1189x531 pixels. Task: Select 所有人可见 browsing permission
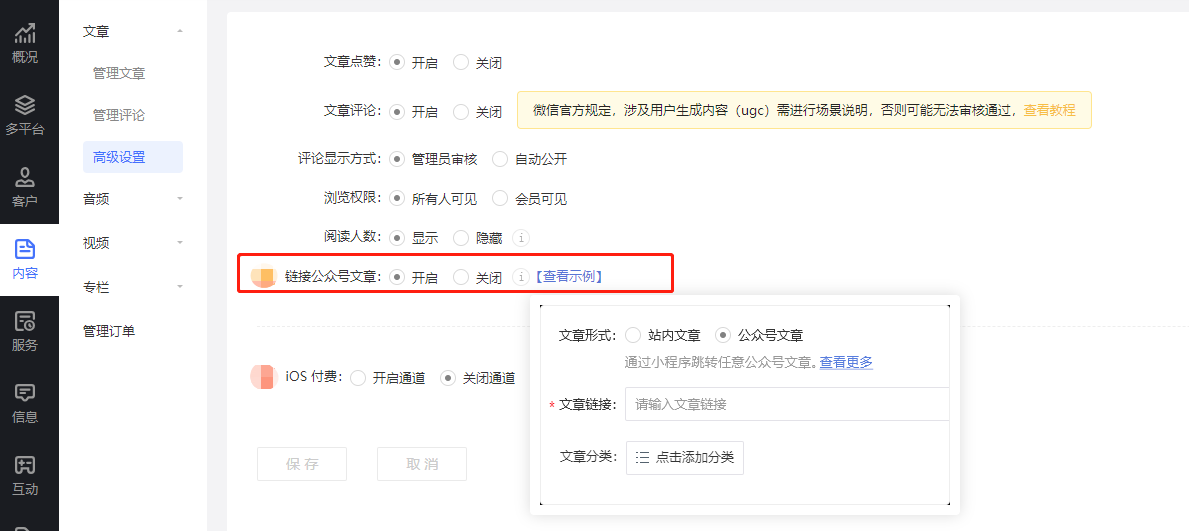tap(397, 199)
